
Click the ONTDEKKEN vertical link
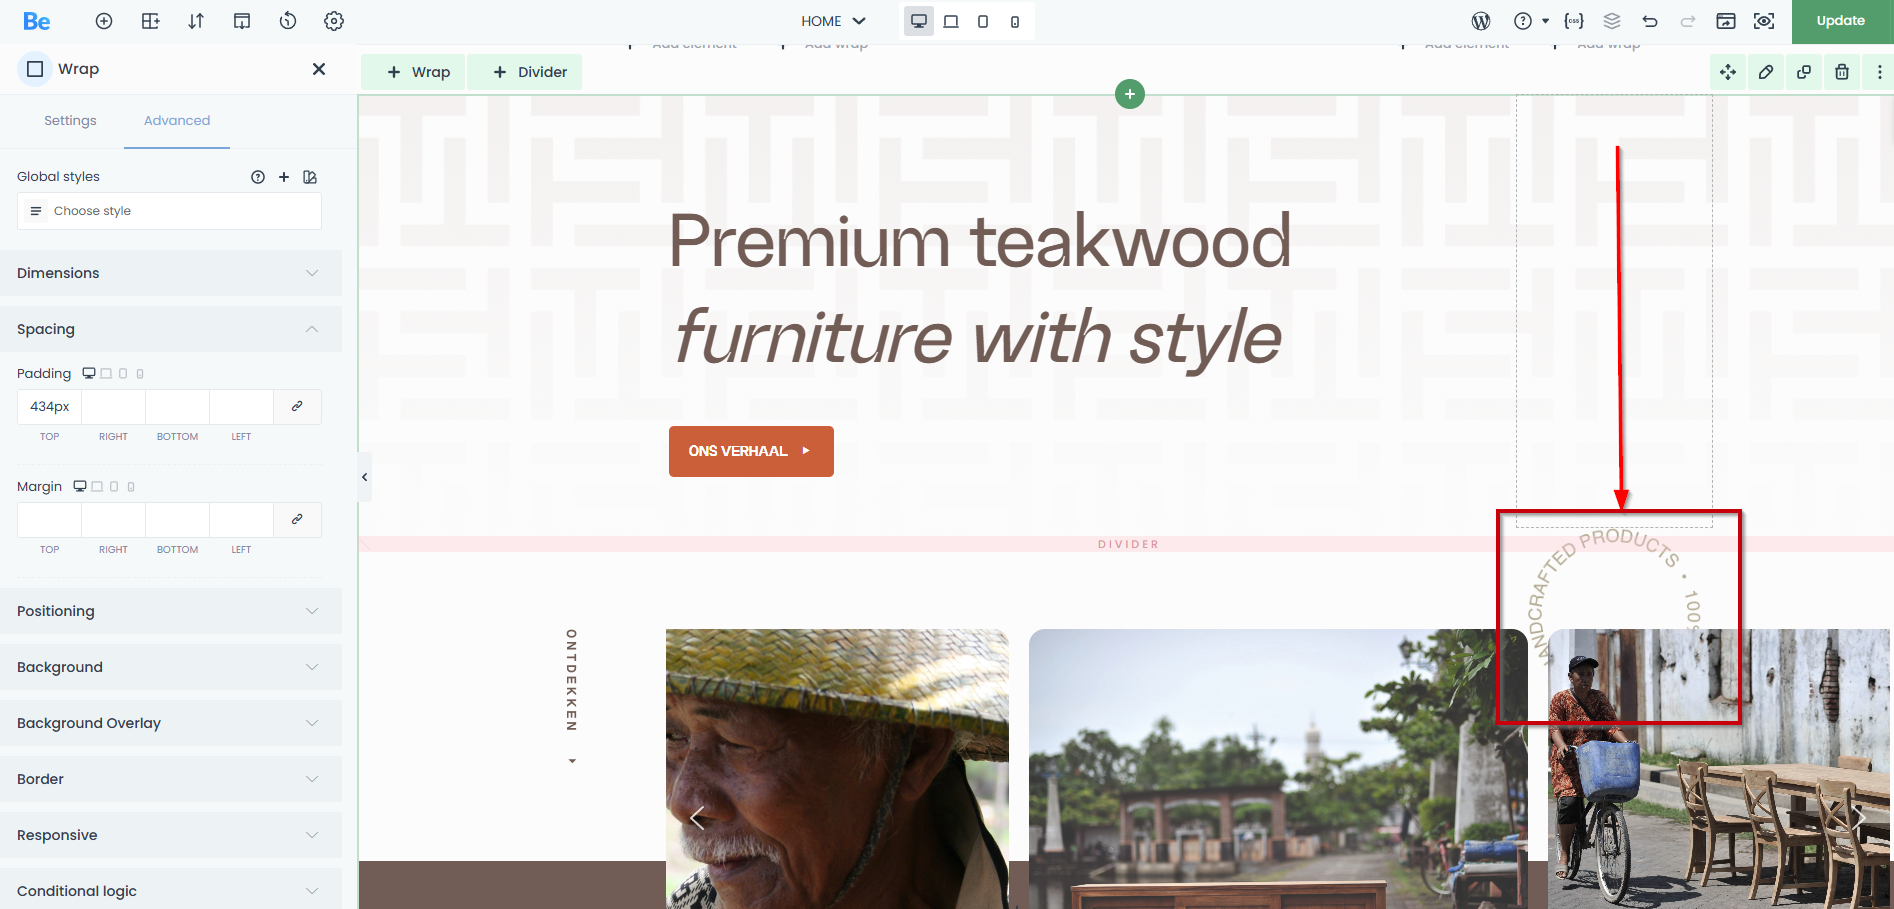coord(572,680)
